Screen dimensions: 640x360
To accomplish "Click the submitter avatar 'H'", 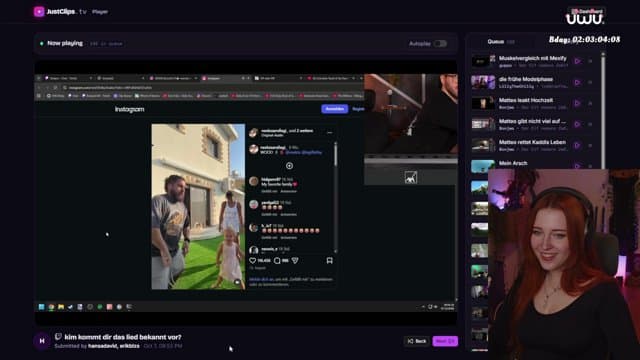I will click(42, 341).
